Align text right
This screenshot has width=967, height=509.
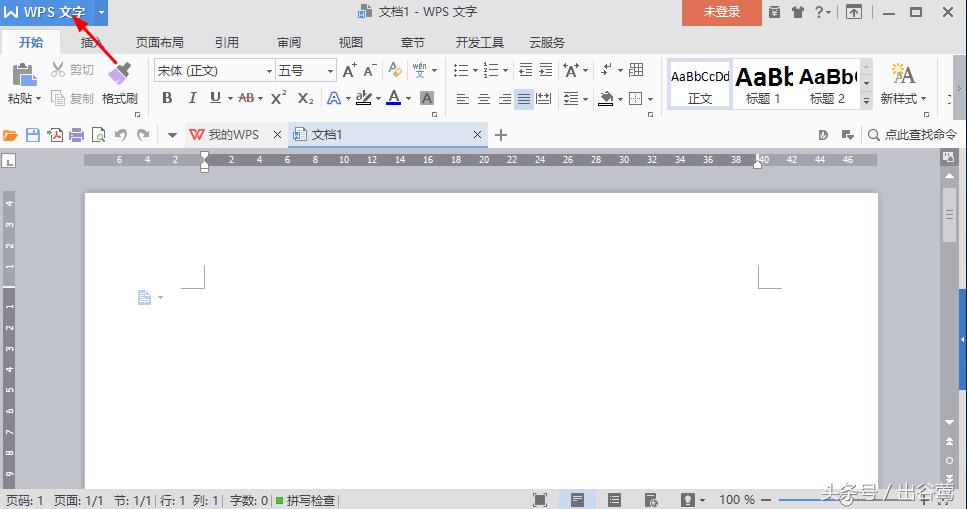tap(504, 99)
